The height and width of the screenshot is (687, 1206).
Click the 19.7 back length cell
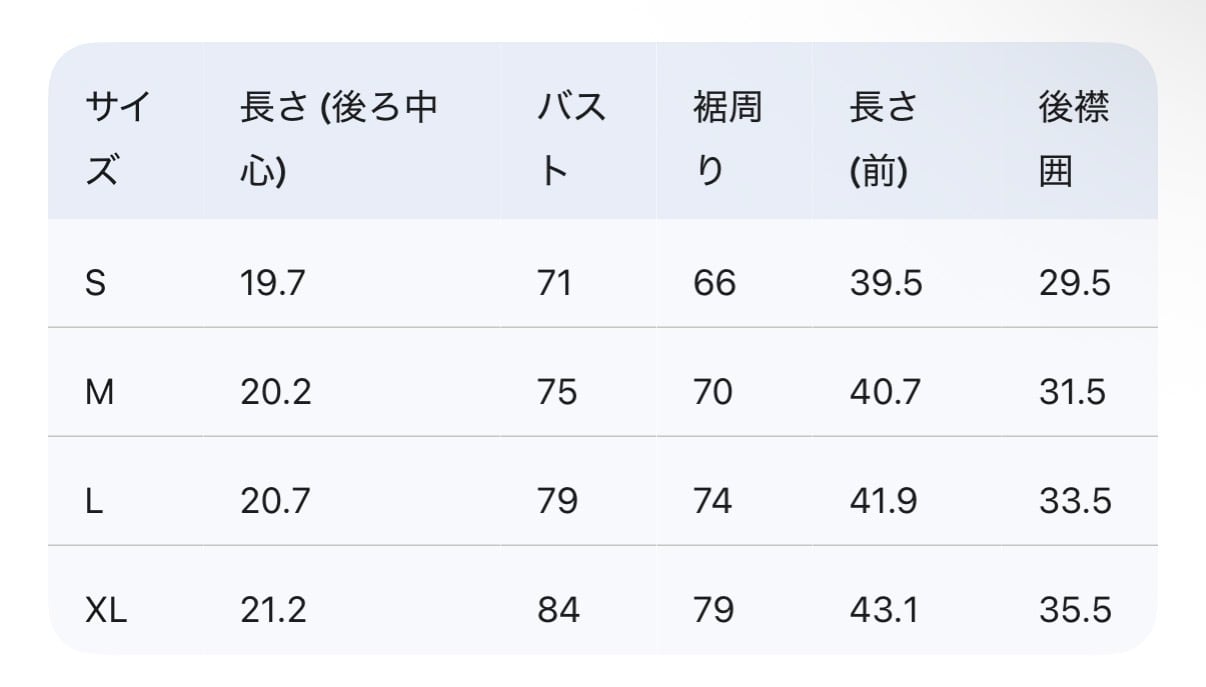[272, 283]
